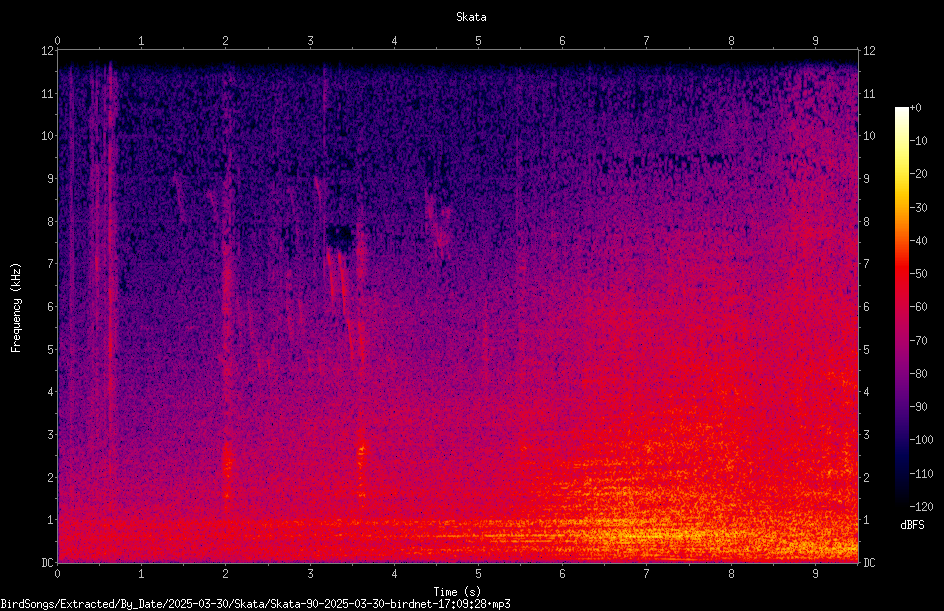Select the "Time (s)" axis label

[457, 592]
